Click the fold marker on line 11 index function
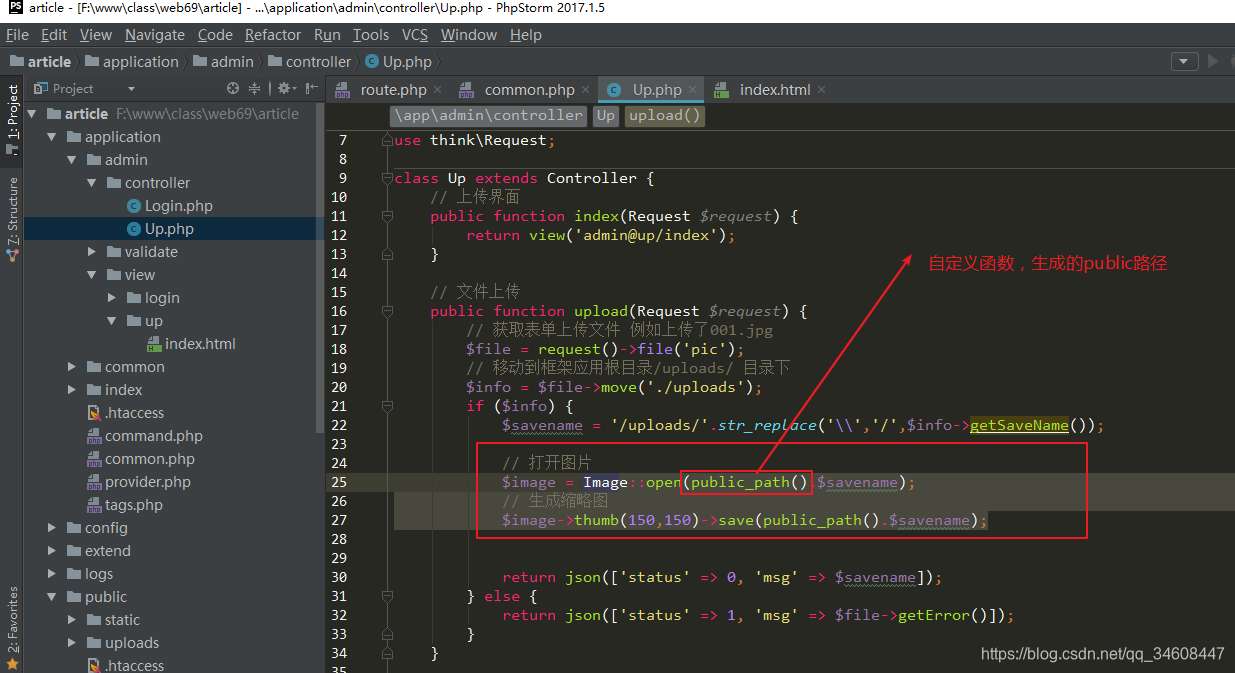Screen dimensions: 1235x673 (387, 216)
